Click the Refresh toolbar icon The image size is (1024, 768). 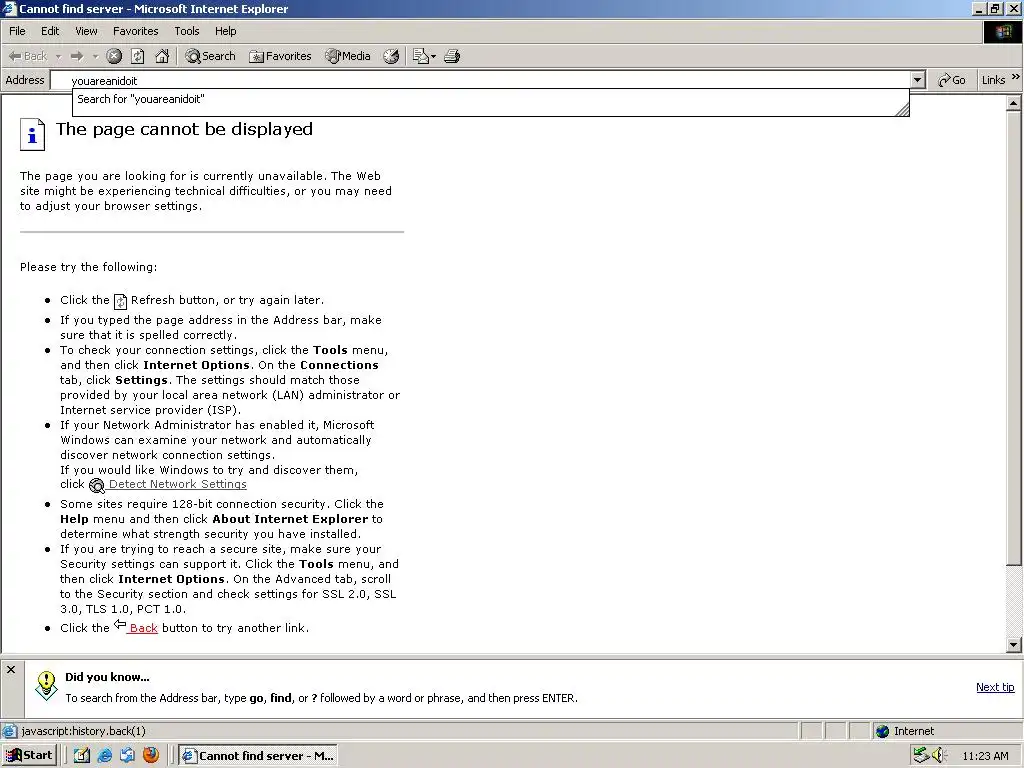pos(138,56)
